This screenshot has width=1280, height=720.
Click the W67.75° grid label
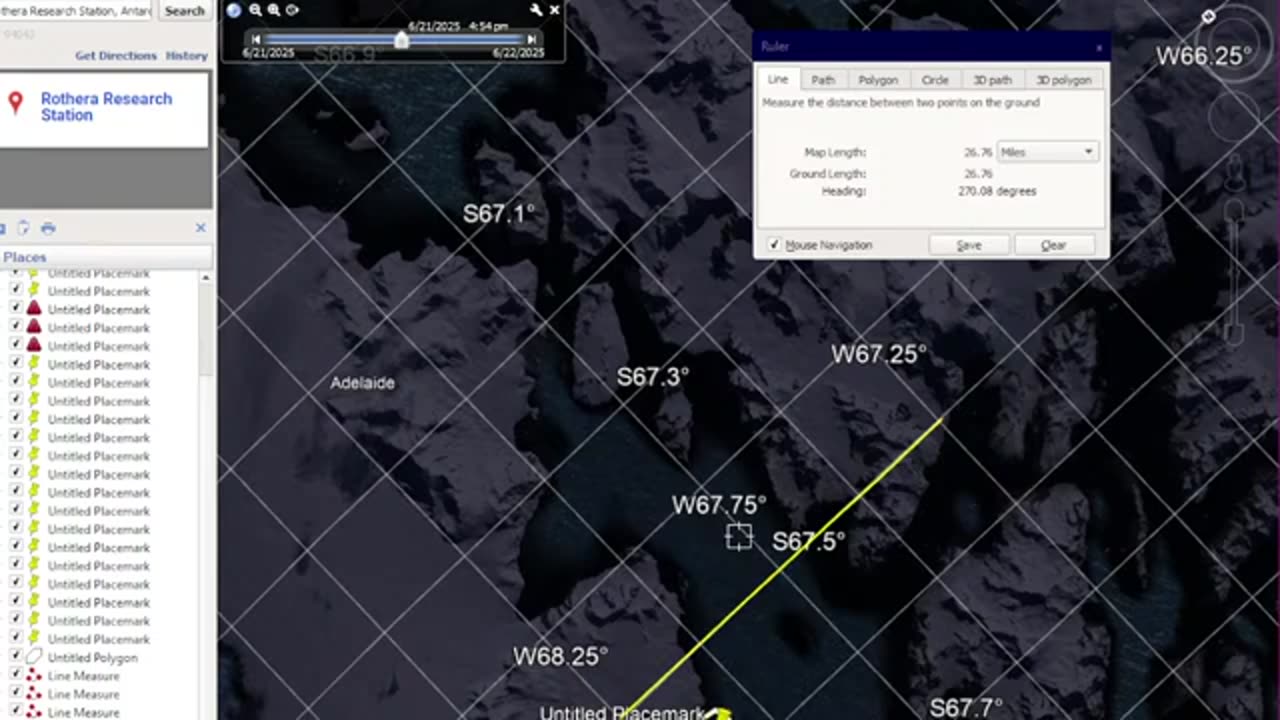(x=719, y=505)
